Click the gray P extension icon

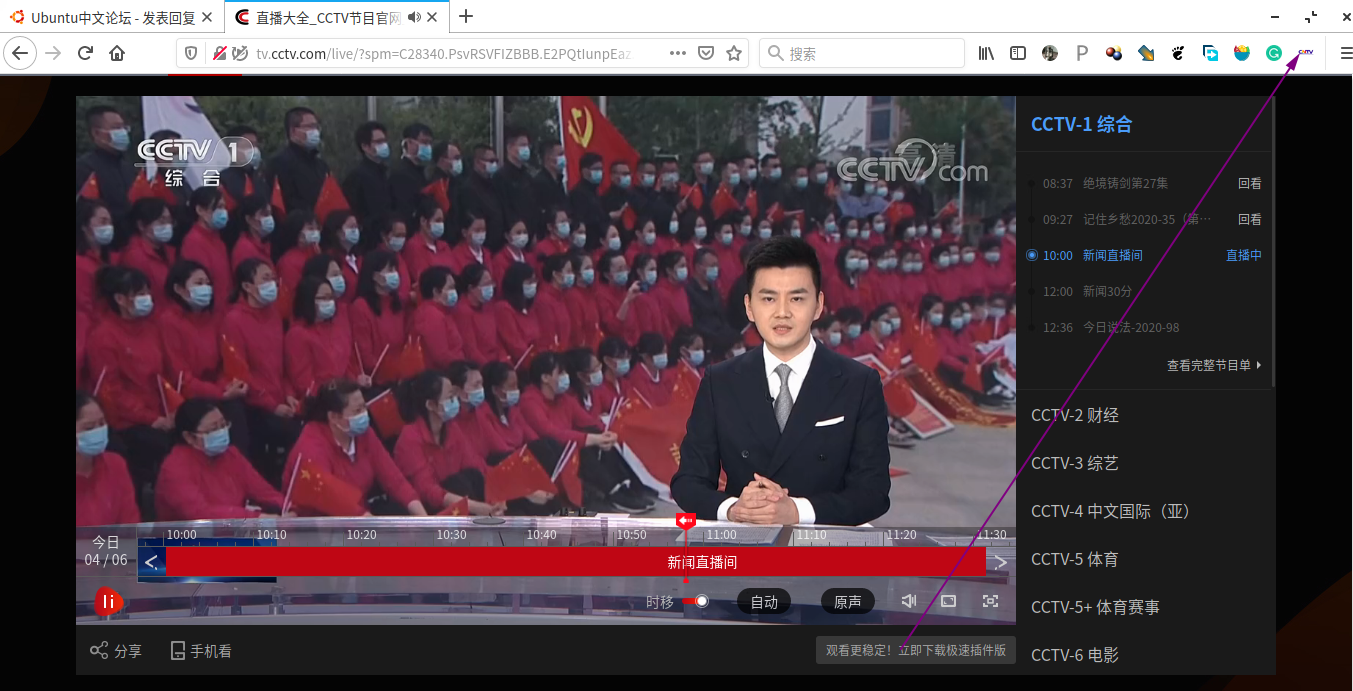click(x=1082, y=53)
